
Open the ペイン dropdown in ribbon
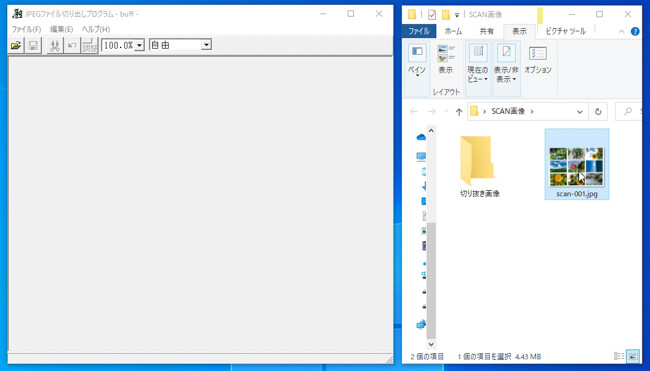point(417,61)
